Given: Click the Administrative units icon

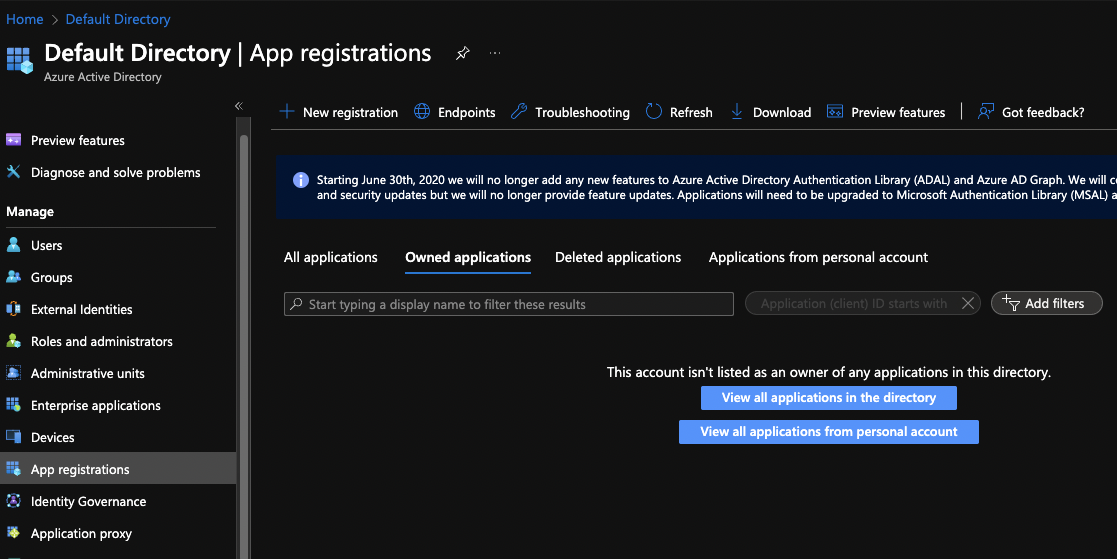Looking at the screenshot, I should coord(14,372).
